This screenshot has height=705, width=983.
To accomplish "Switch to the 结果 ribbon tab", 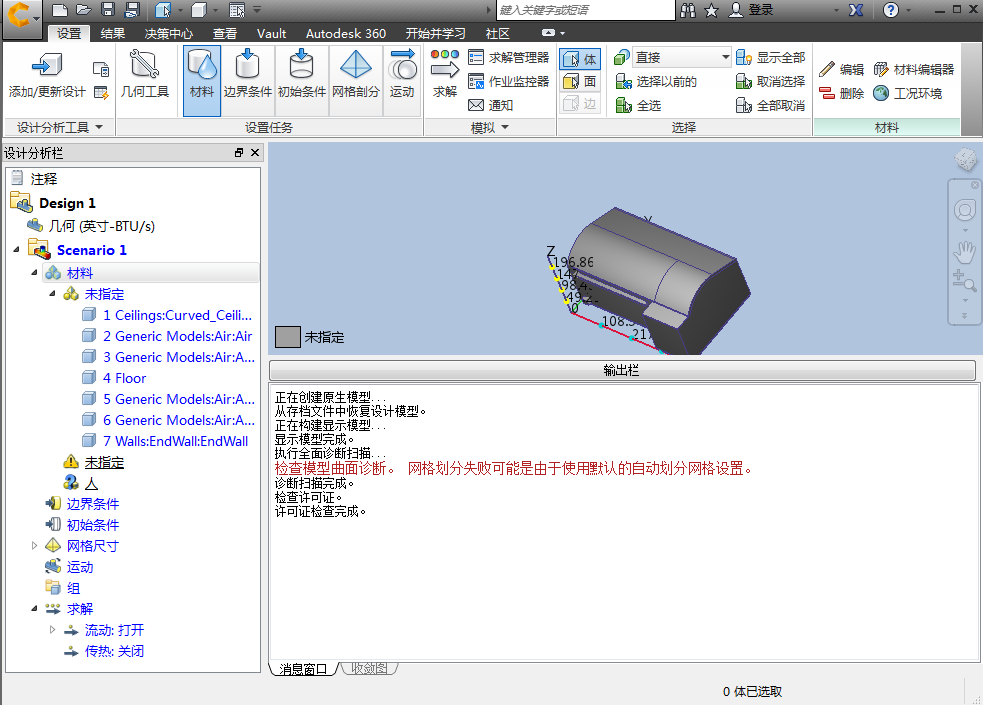I will 112,32.
